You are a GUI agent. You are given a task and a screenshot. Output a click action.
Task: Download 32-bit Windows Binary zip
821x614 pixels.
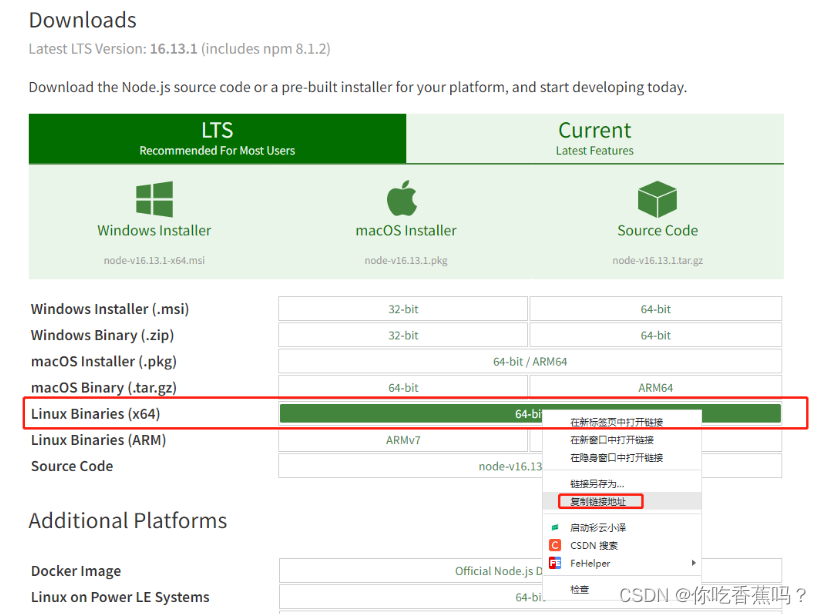(x=403, y=334)
